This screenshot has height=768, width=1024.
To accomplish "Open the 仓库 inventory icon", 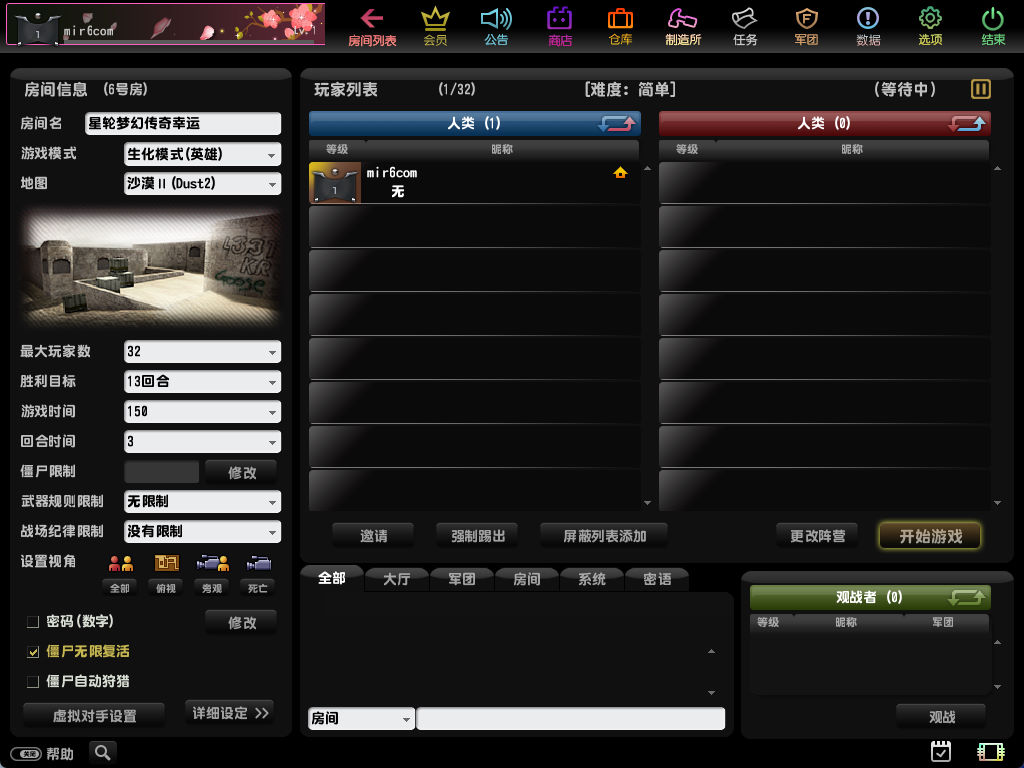I will [x=620, y=19].
